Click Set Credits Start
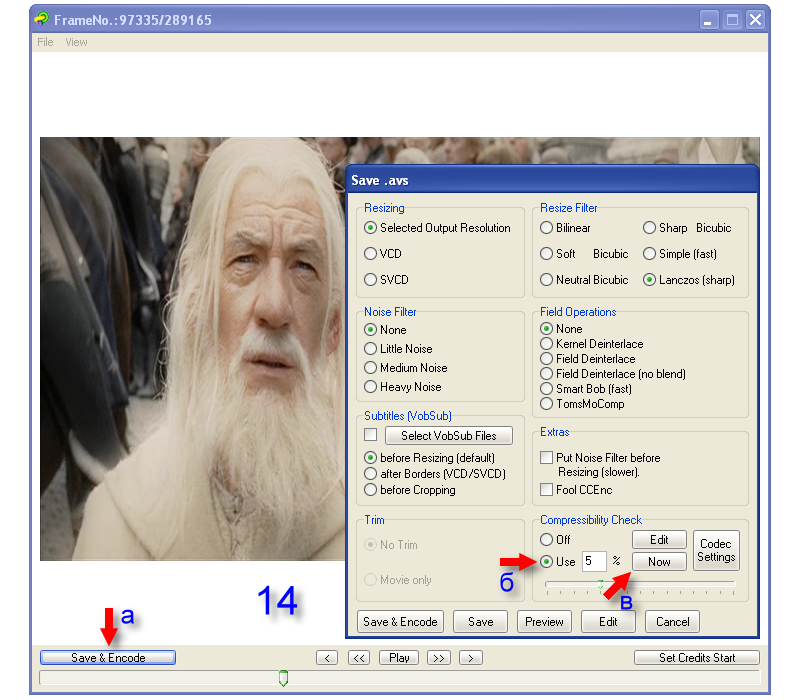The image size is (800, 700). tap(697, 658)
